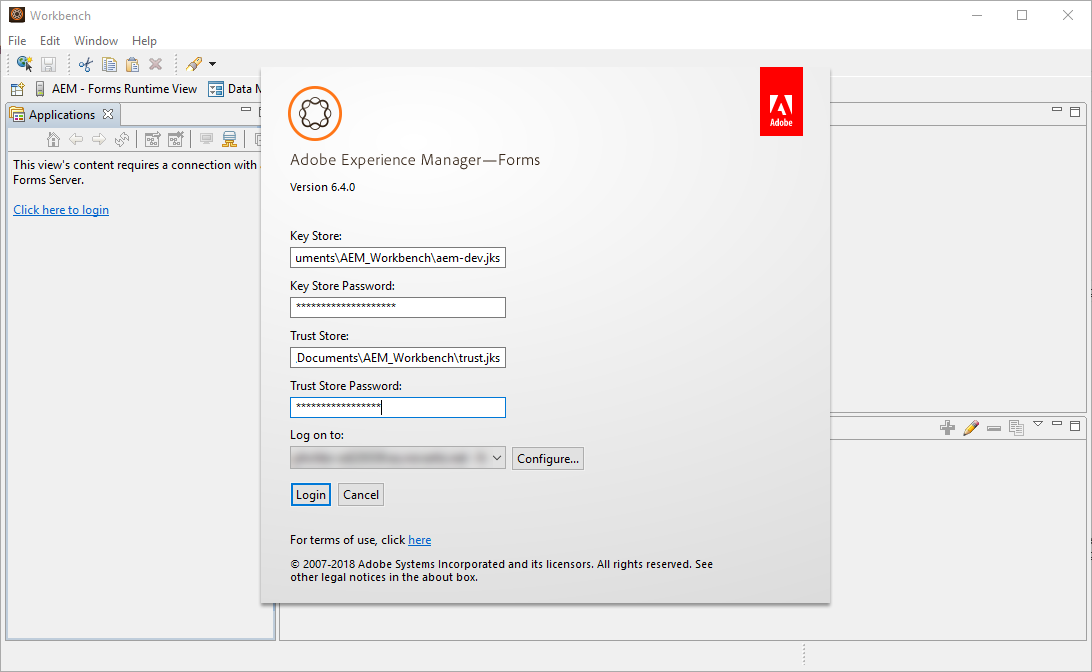Open the view menu triangle in lower-right panel

click(1038, 423)
